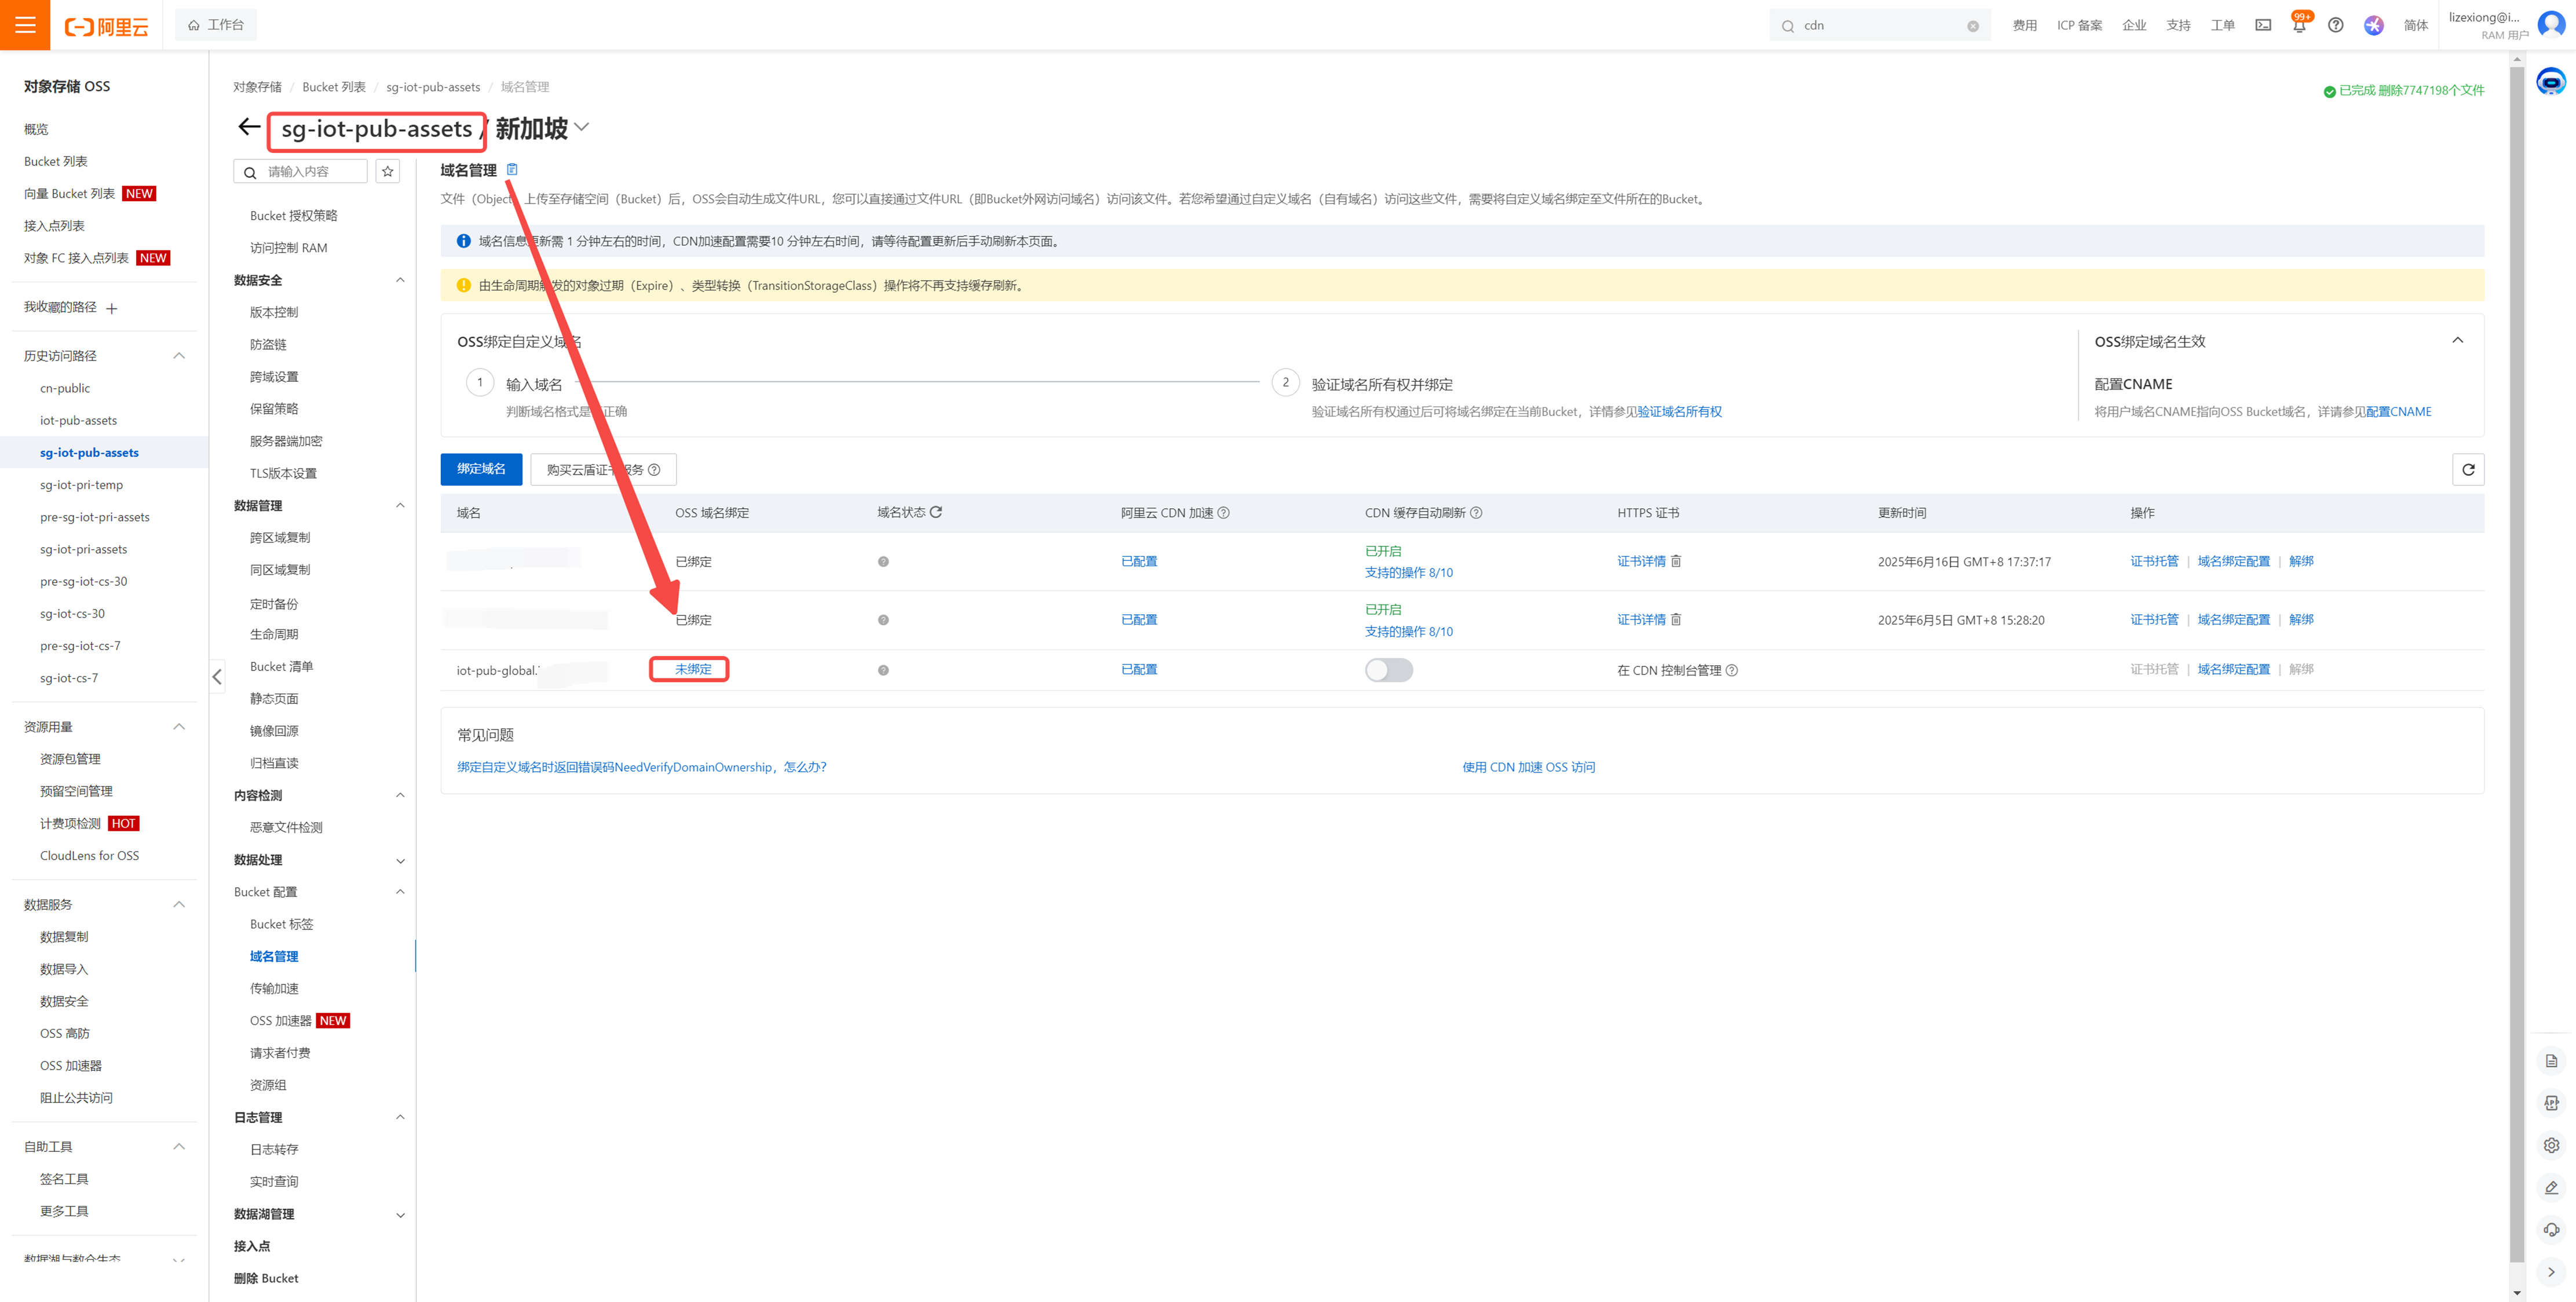Click the star favorite icon beside search
Screen dimensions: 2576x1302
point(388,172)
